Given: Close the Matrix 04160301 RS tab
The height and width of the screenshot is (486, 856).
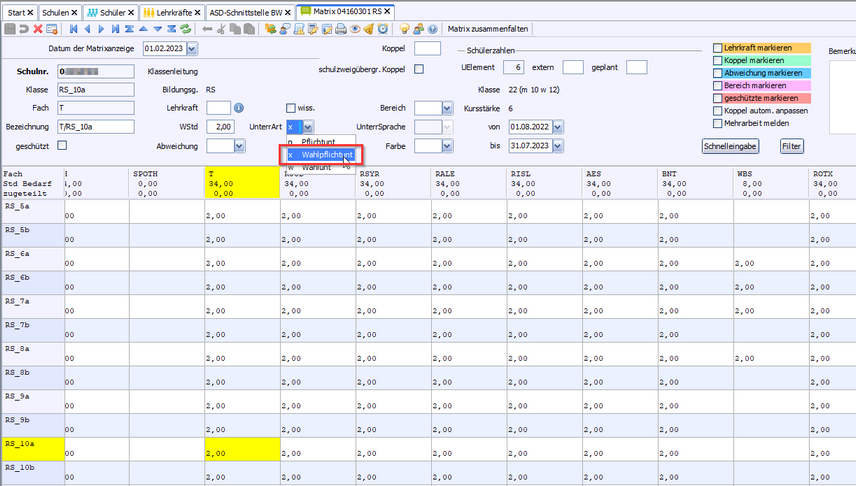Looking at the screenshot, I should [x=387, y=11].
